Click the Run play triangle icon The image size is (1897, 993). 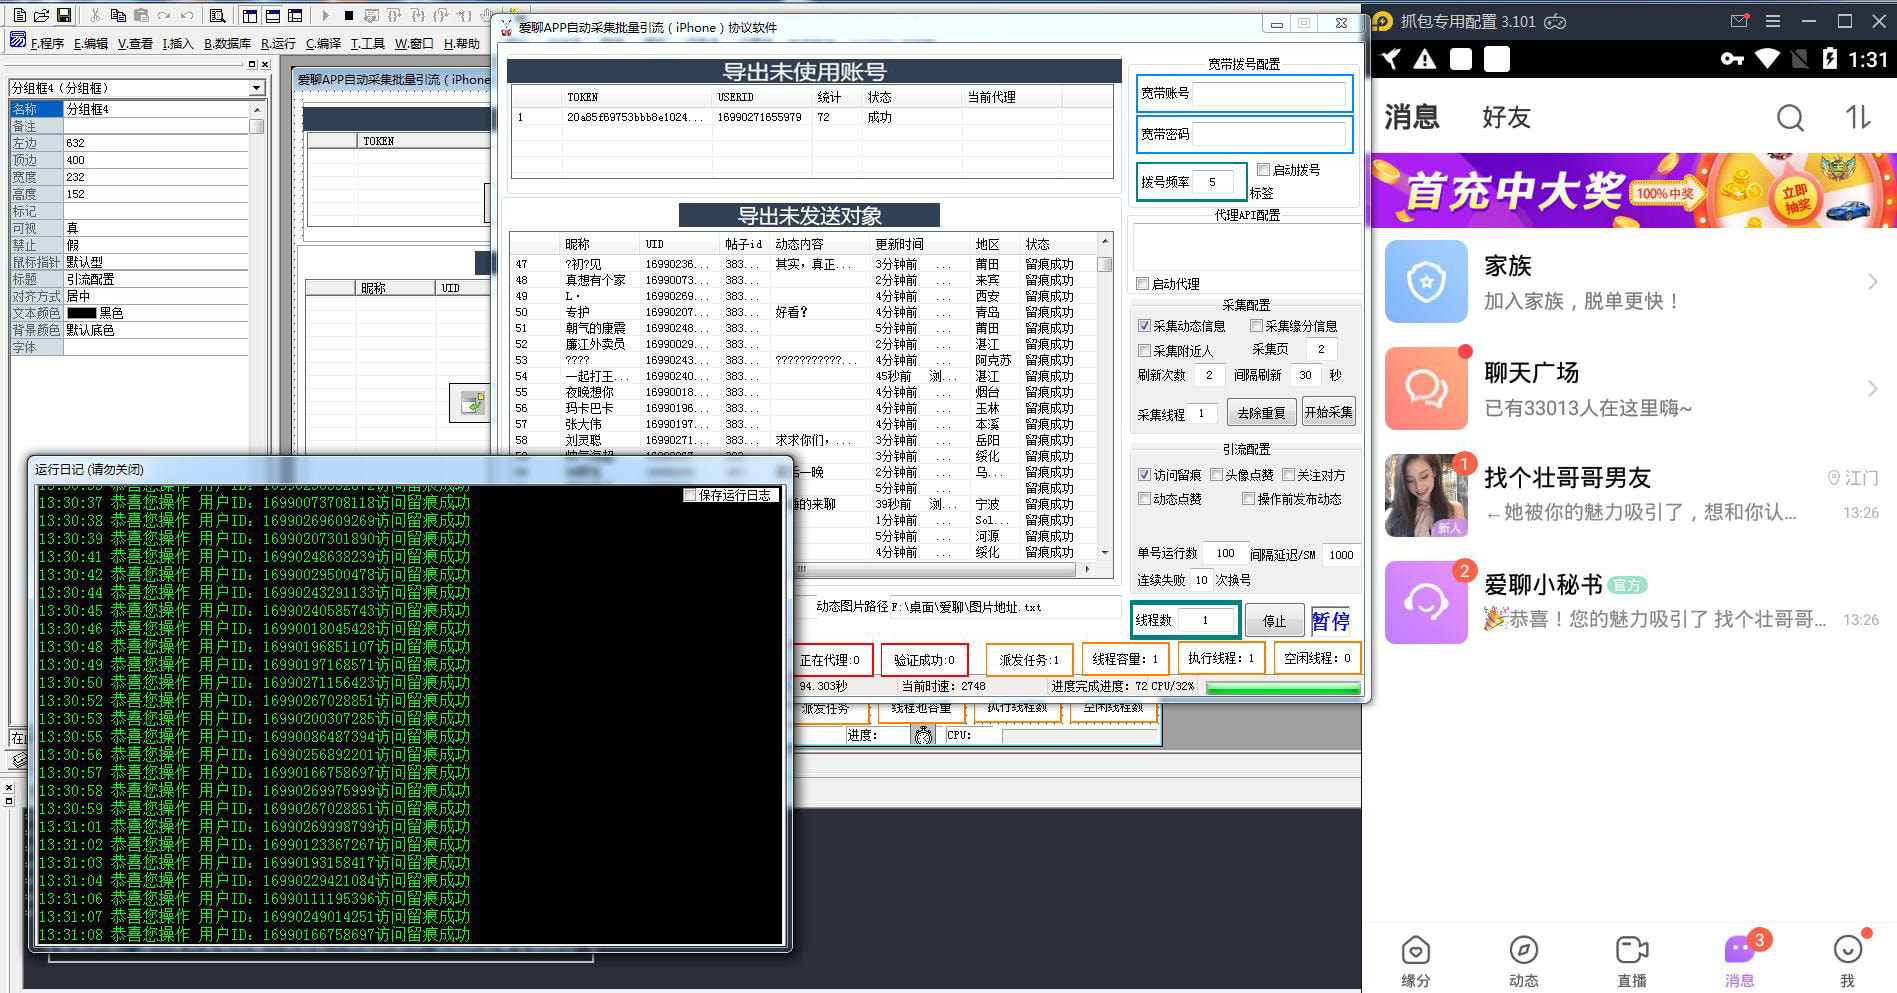click(325, 15)
